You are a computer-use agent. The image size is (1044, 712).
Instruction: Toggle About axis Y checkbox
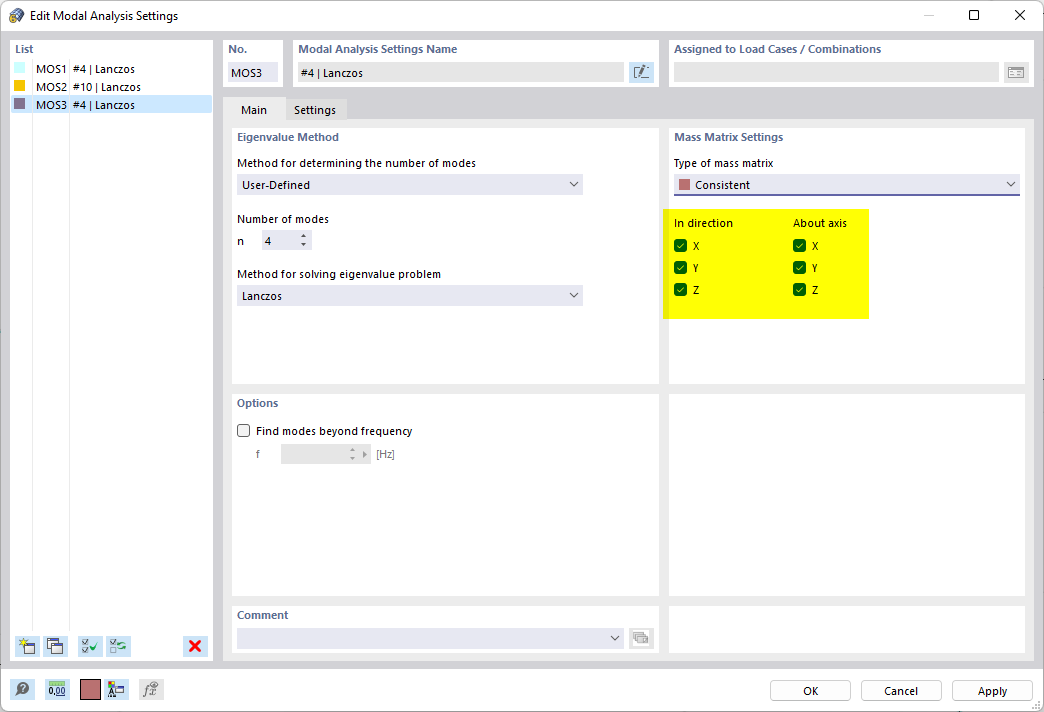click(x=800, y=268)
